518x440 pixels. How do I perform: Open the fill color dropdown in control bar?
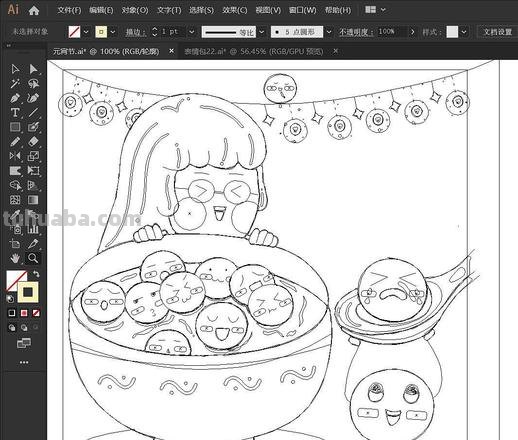[x=86, y=32]
